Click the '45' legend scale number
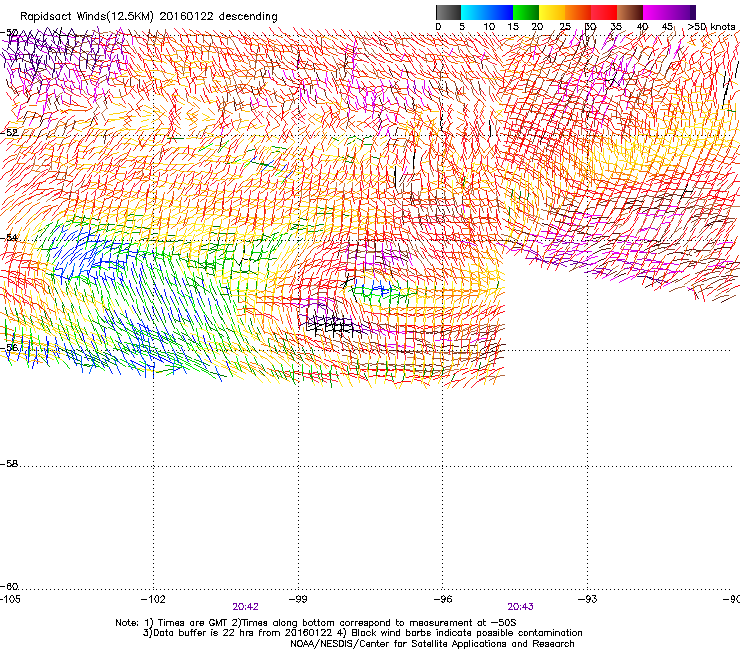 point(667,27)
